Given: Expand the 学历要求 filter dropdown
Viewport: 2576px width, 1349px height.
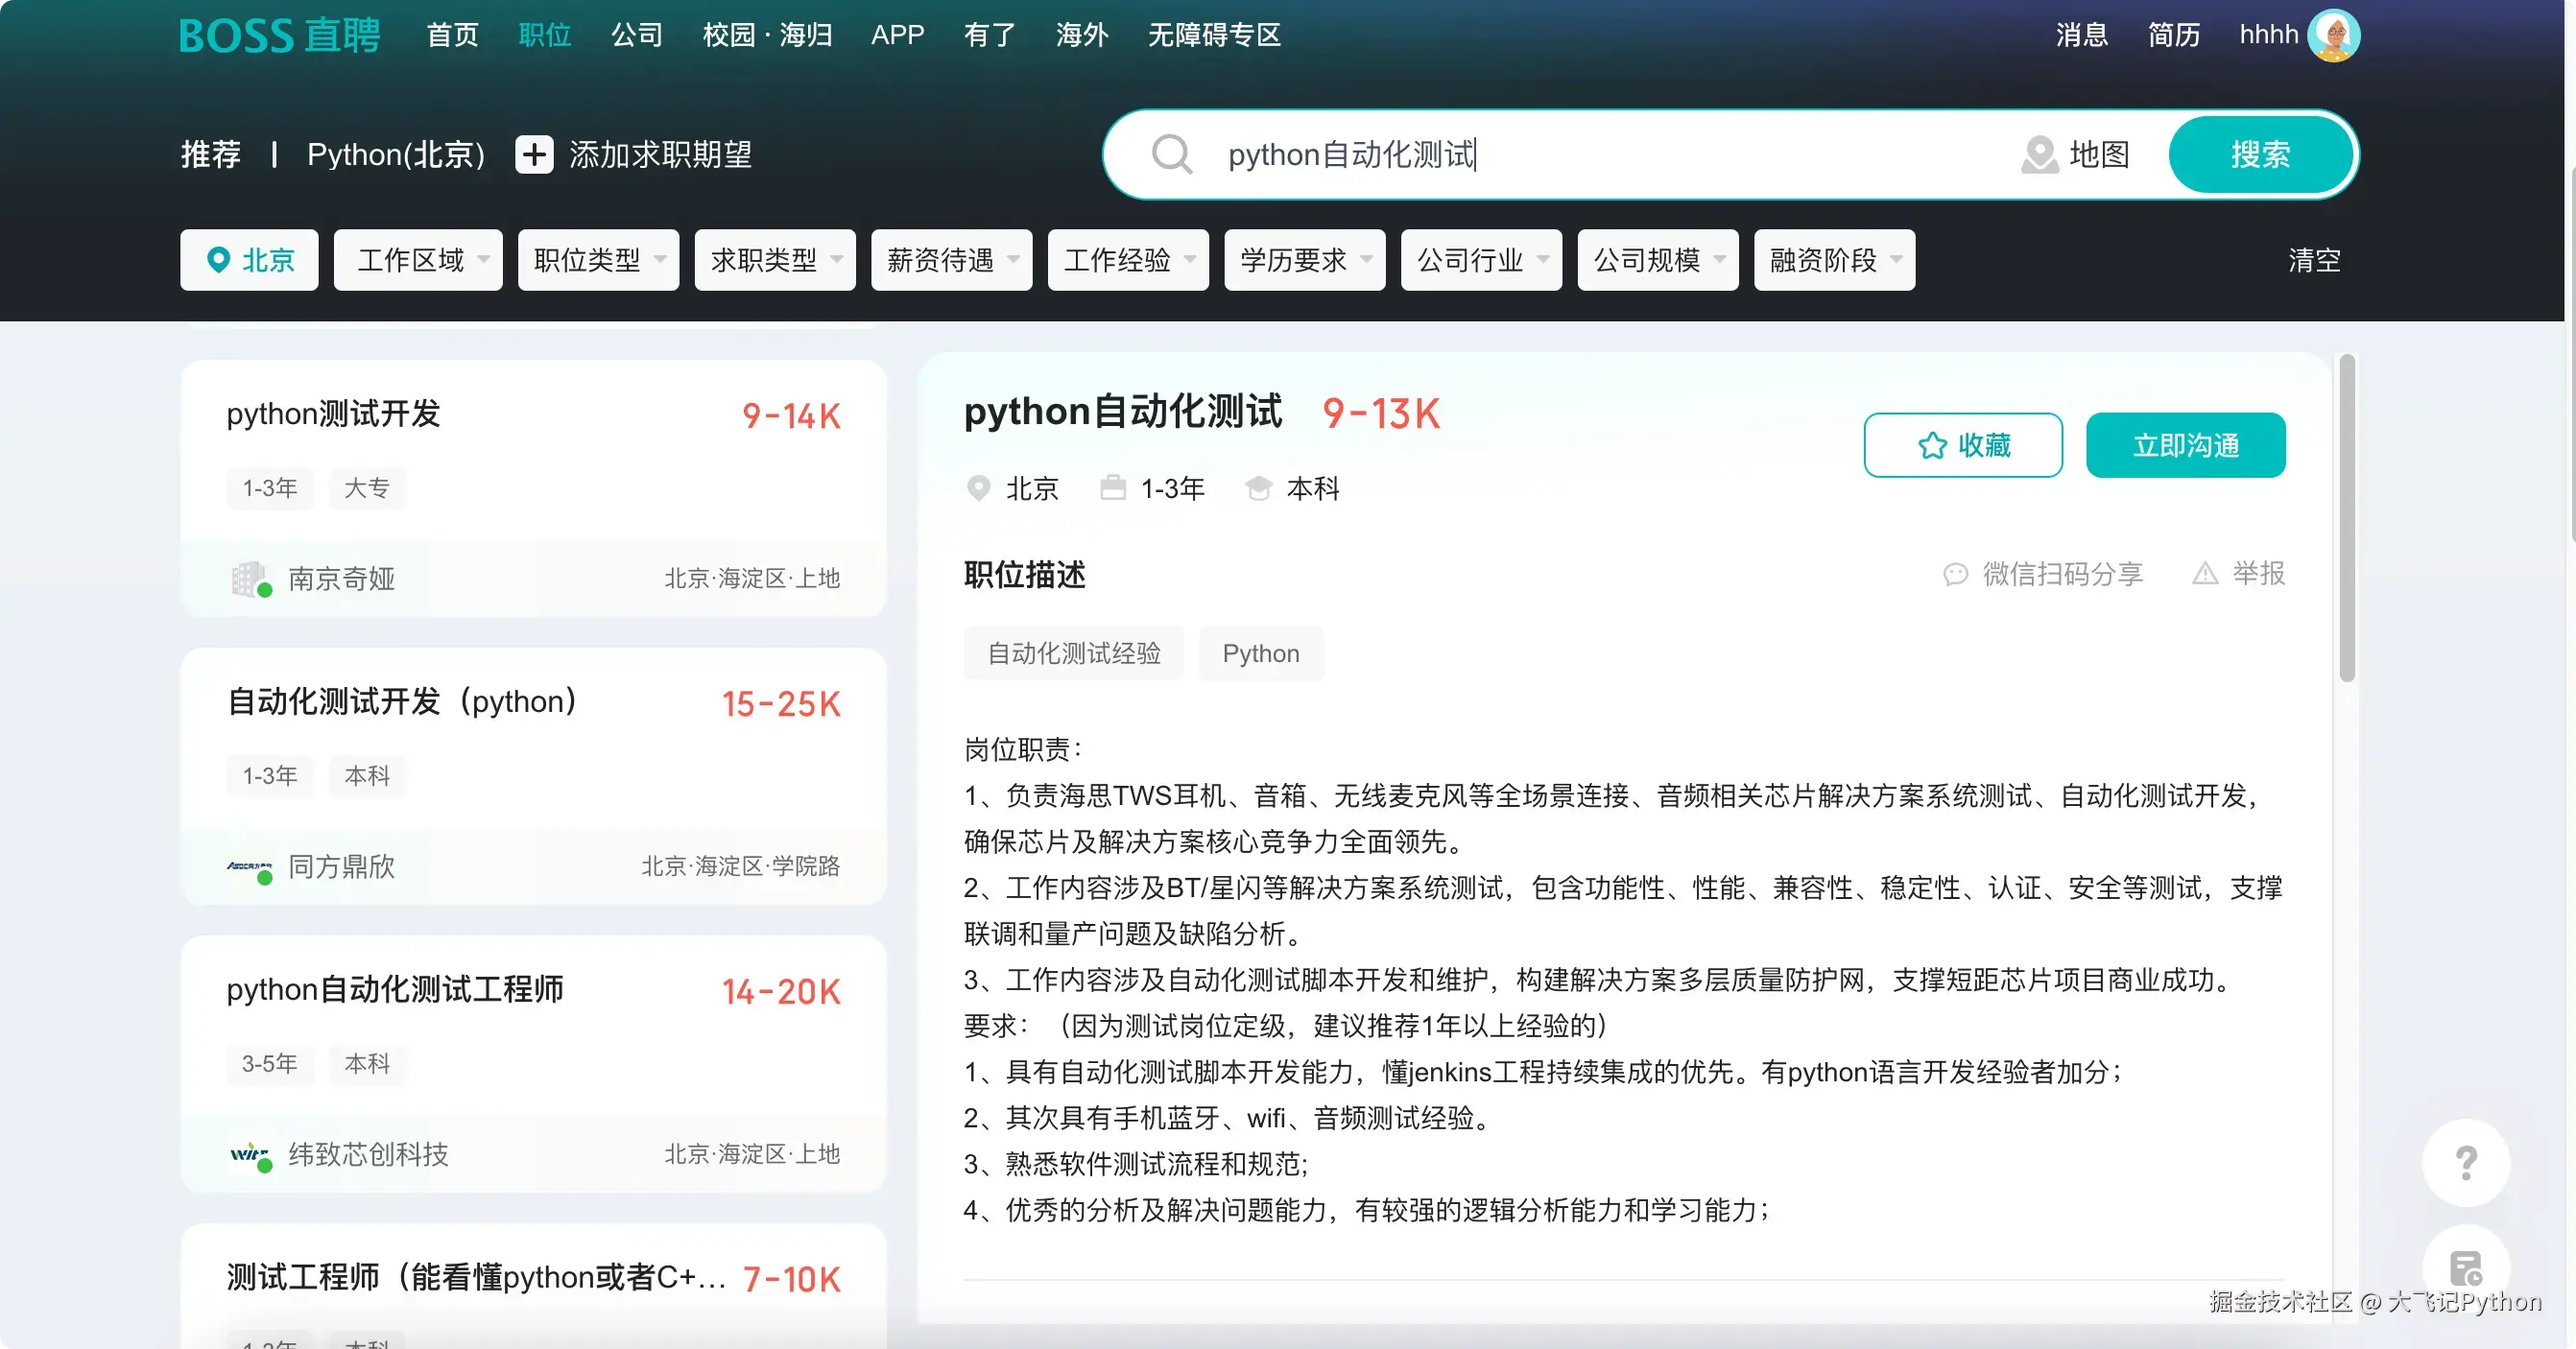Looking at the screenshot, I should coord(1305,260).
